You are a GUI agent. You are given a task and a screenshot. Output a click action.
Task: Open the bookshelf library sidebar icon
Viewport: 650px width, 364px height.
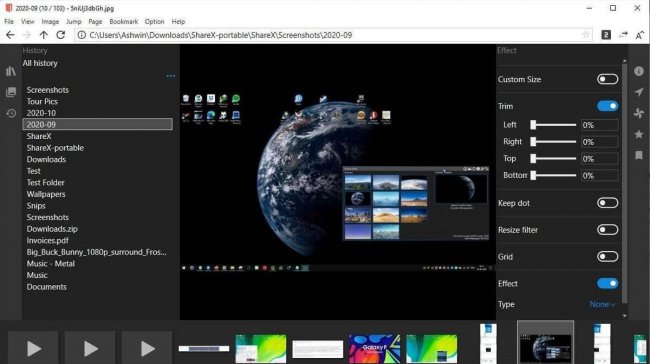[x=11, y=71]
